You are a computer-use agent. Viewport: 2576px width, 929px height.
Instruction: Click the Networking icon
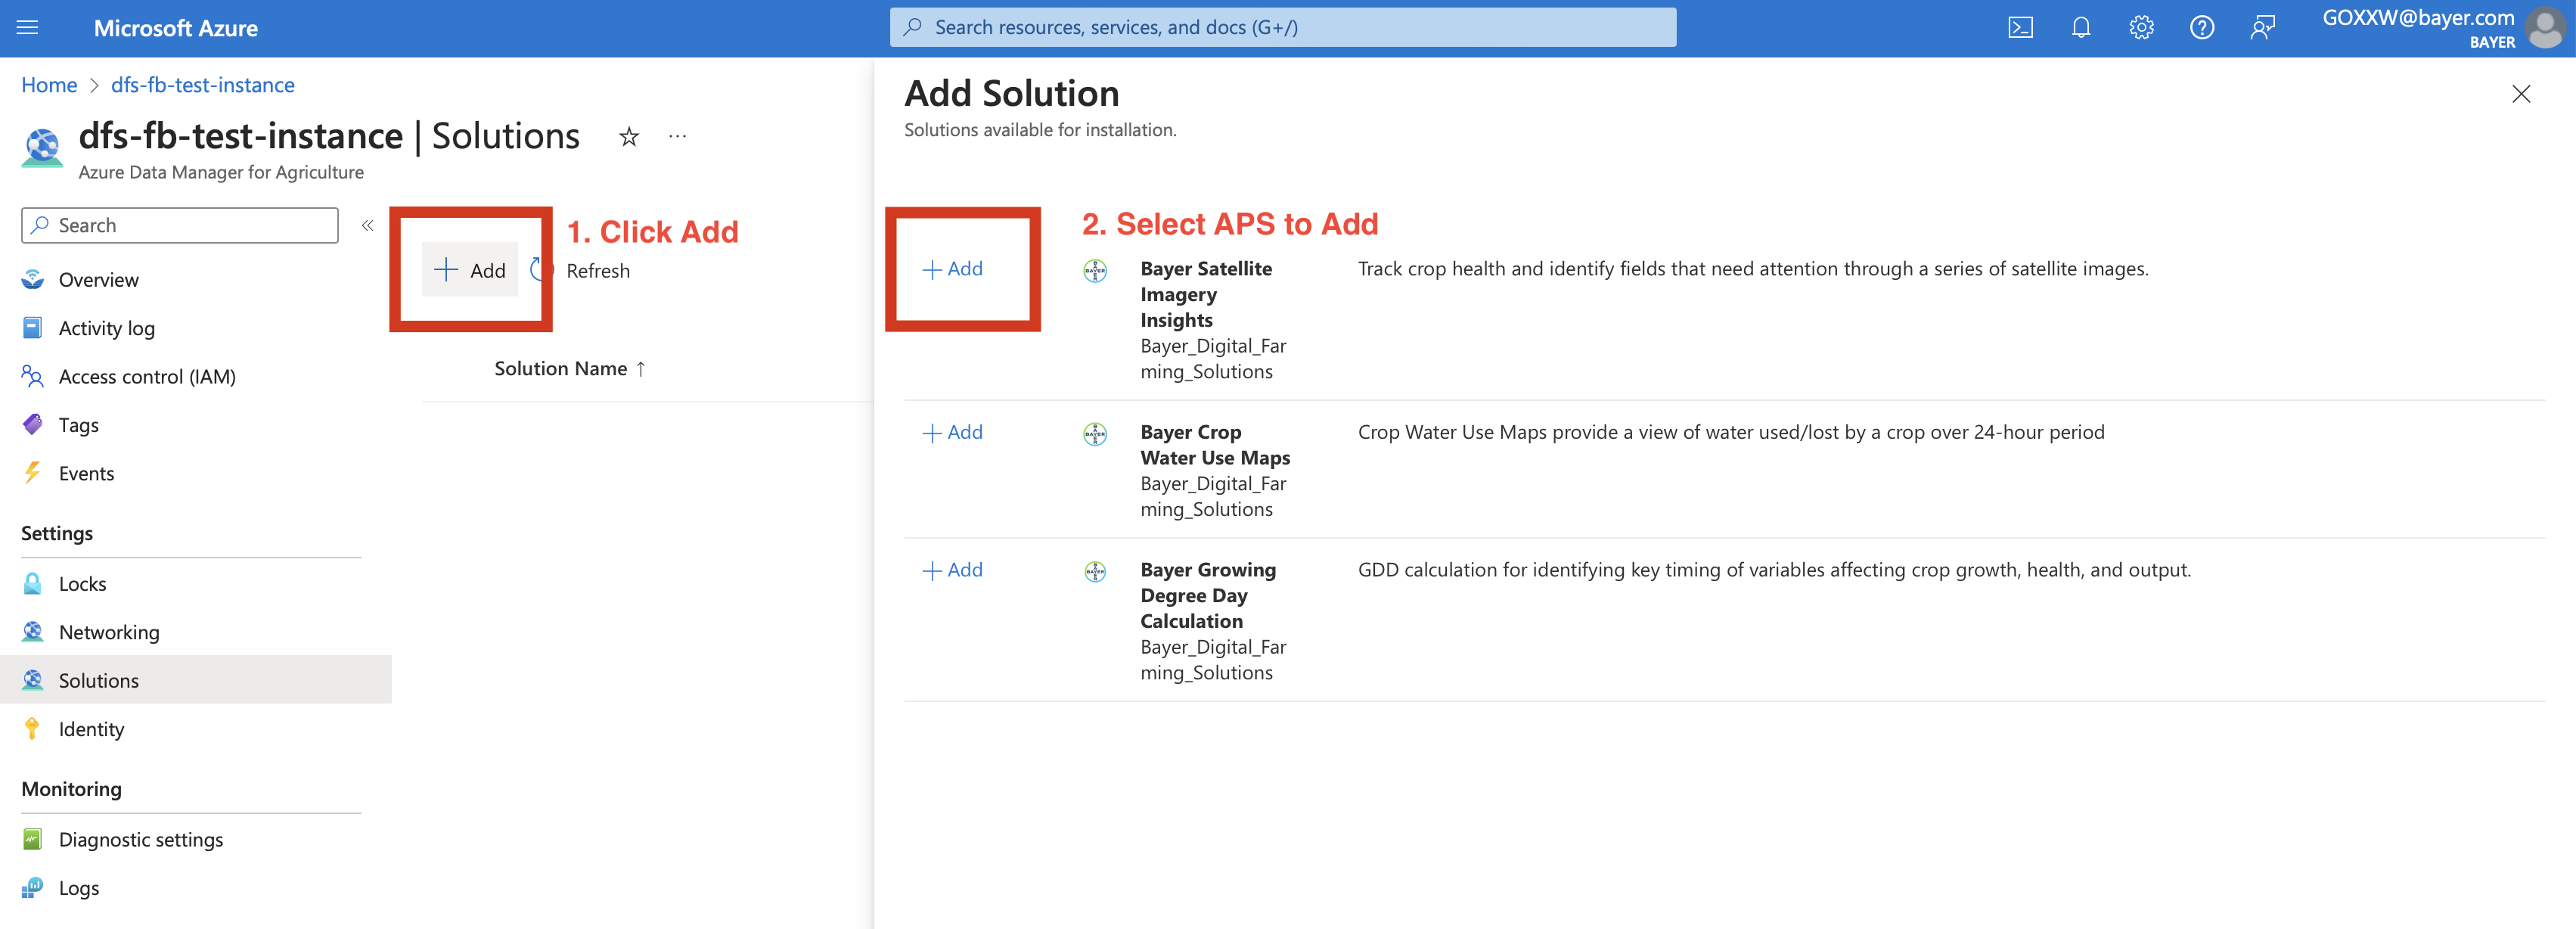(x=33, y=631)
